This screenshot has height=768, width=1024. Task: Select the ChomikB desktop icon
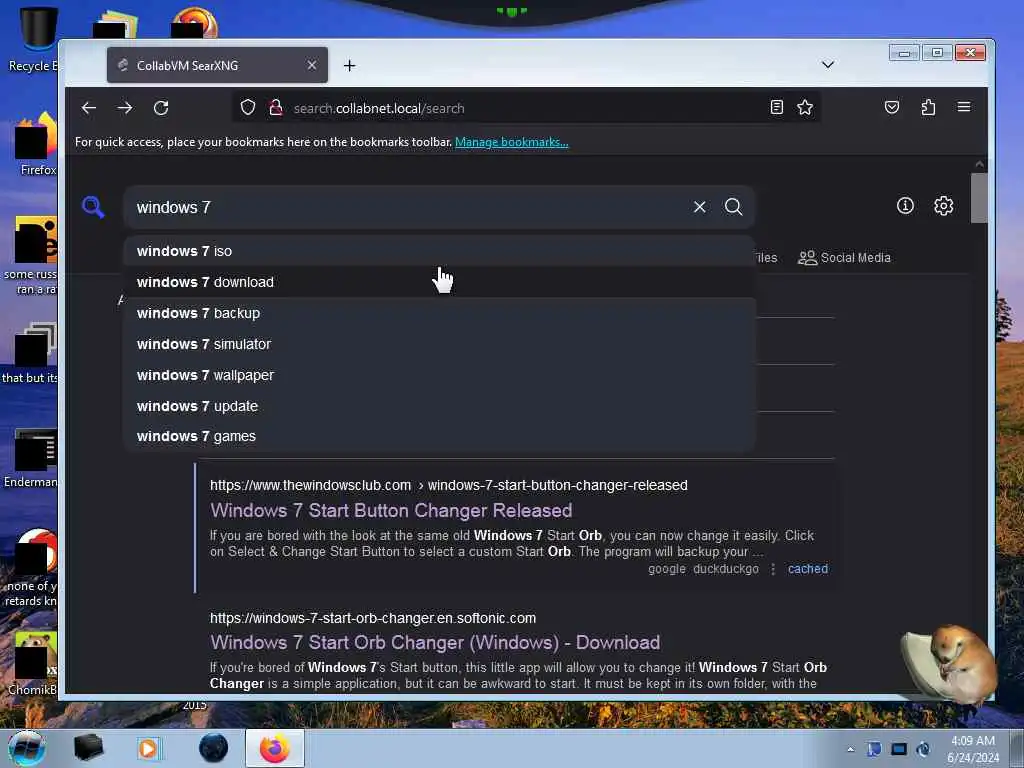(33, 664)
